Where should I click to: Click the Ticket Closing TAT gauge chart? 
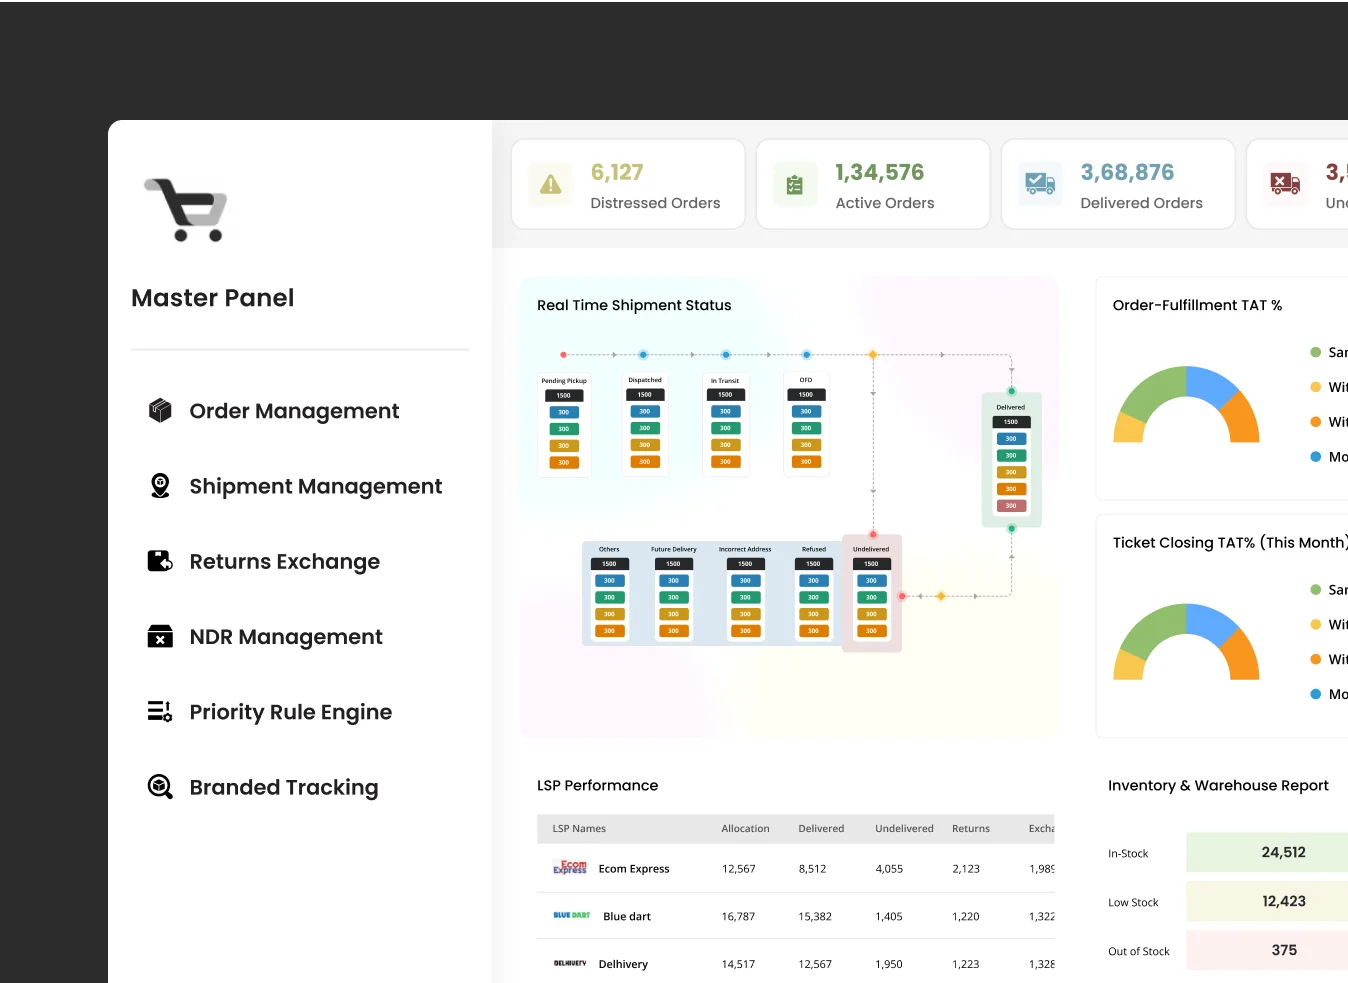coord(1186,641)
